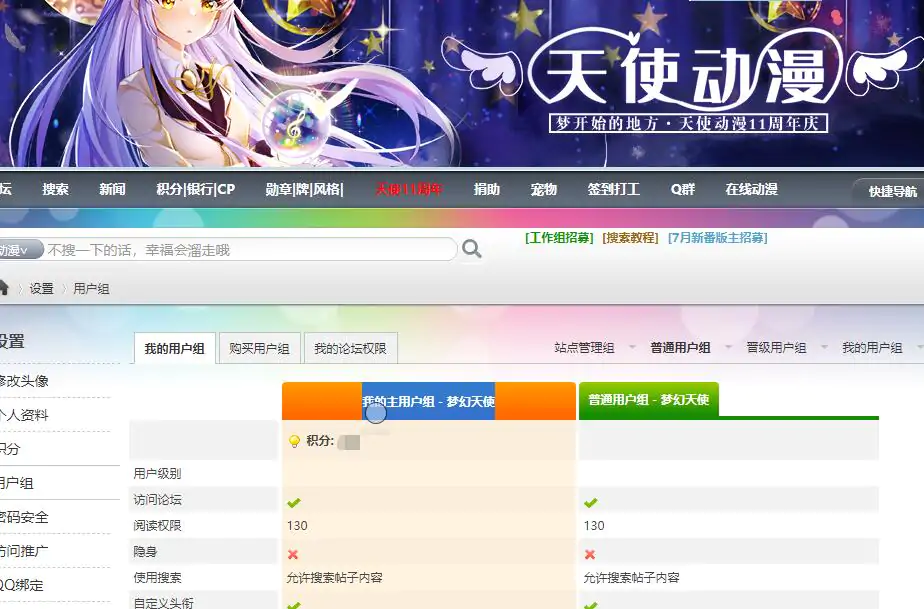Open 积分|银行|CP menu item
The width and height of the screenshot is (924, 609).
point(196,189)
